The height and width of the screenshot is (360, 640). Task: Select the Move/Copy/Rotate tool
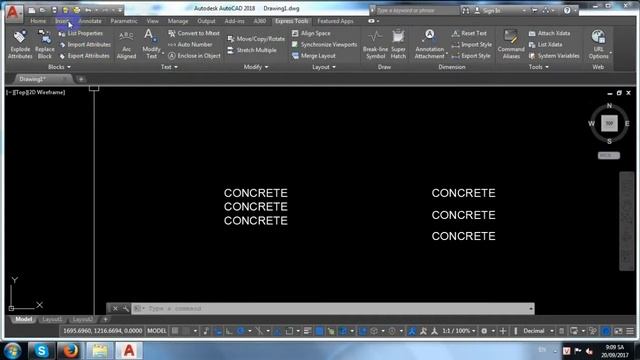[x=256, y=39]
